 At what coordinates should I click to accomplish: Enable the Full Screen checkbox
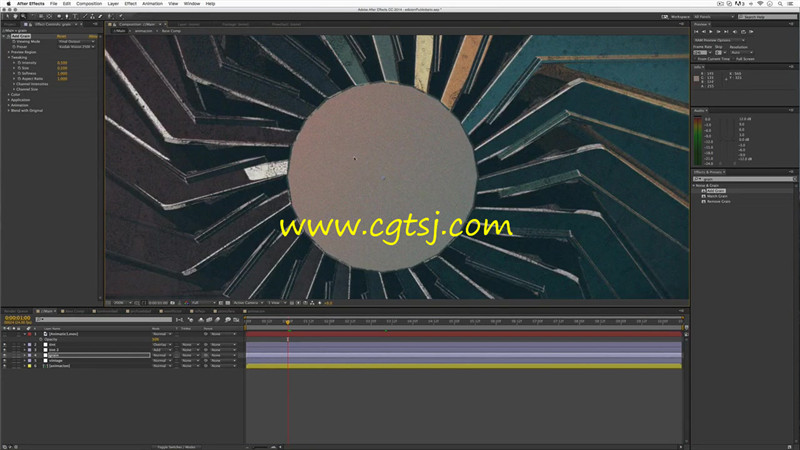pyautogui.click(x=734, y=59)
